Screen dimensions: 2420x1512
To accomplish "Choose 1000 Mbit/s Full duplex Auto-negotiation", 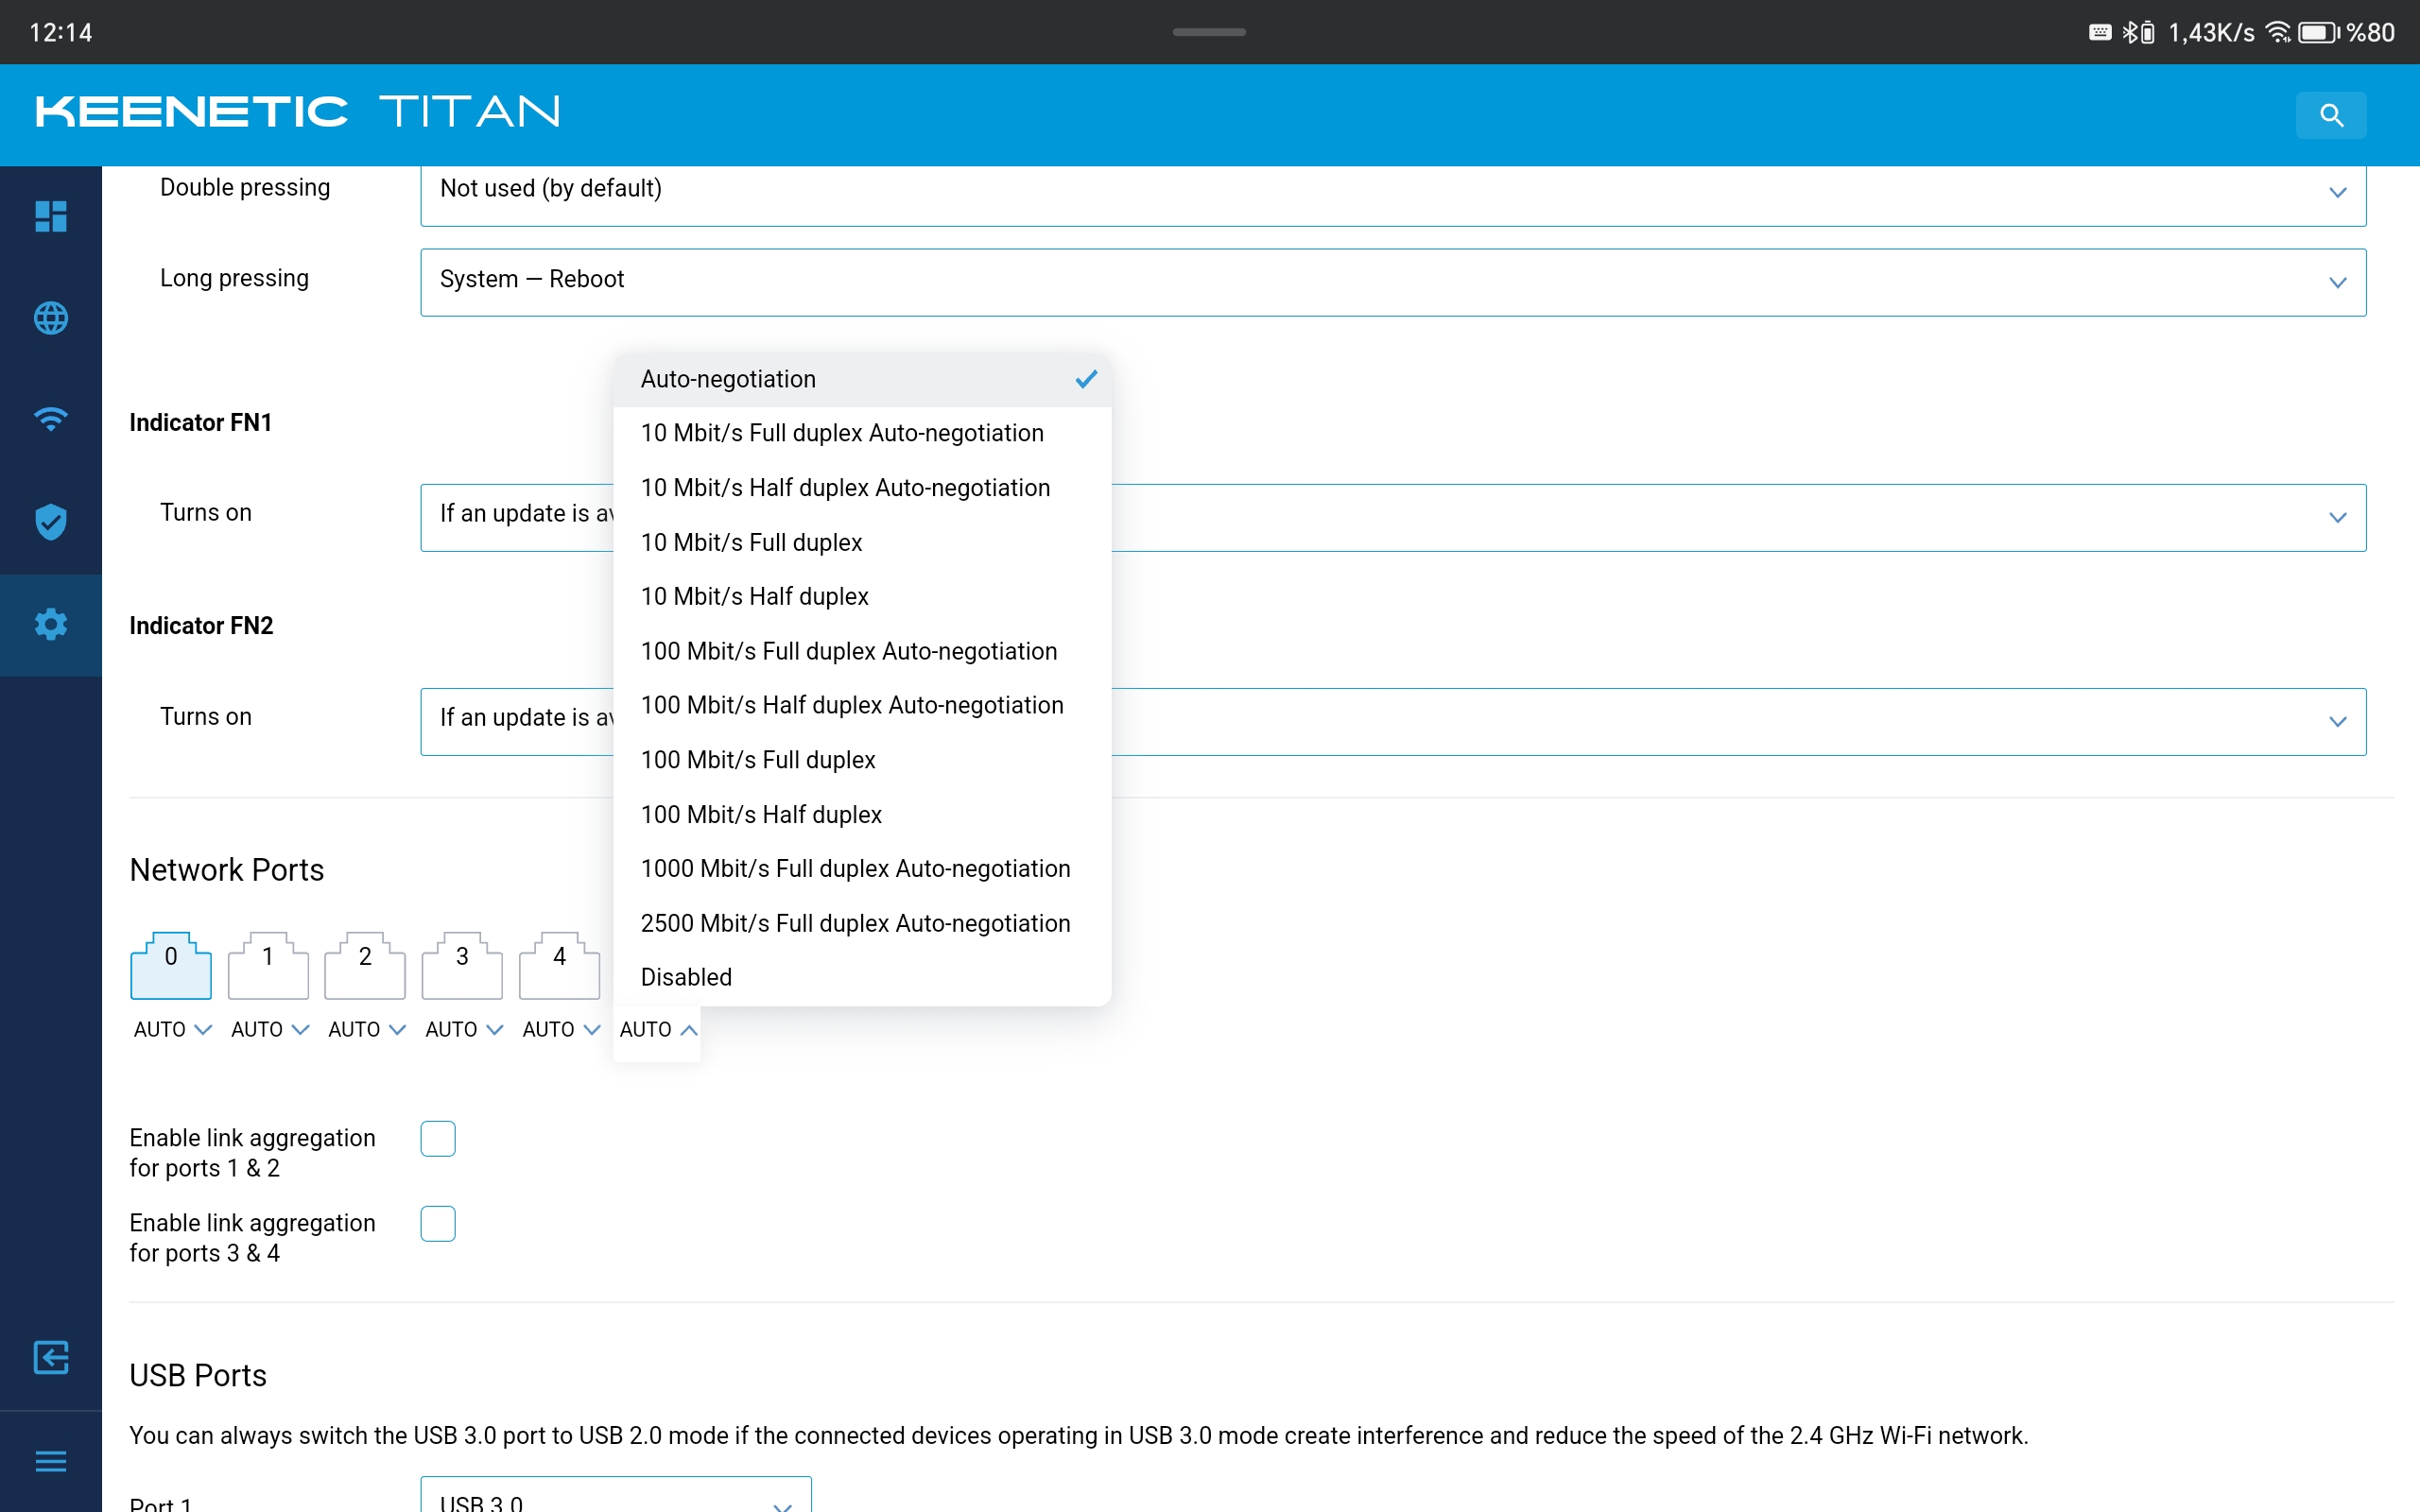I will tap(862, 869).
